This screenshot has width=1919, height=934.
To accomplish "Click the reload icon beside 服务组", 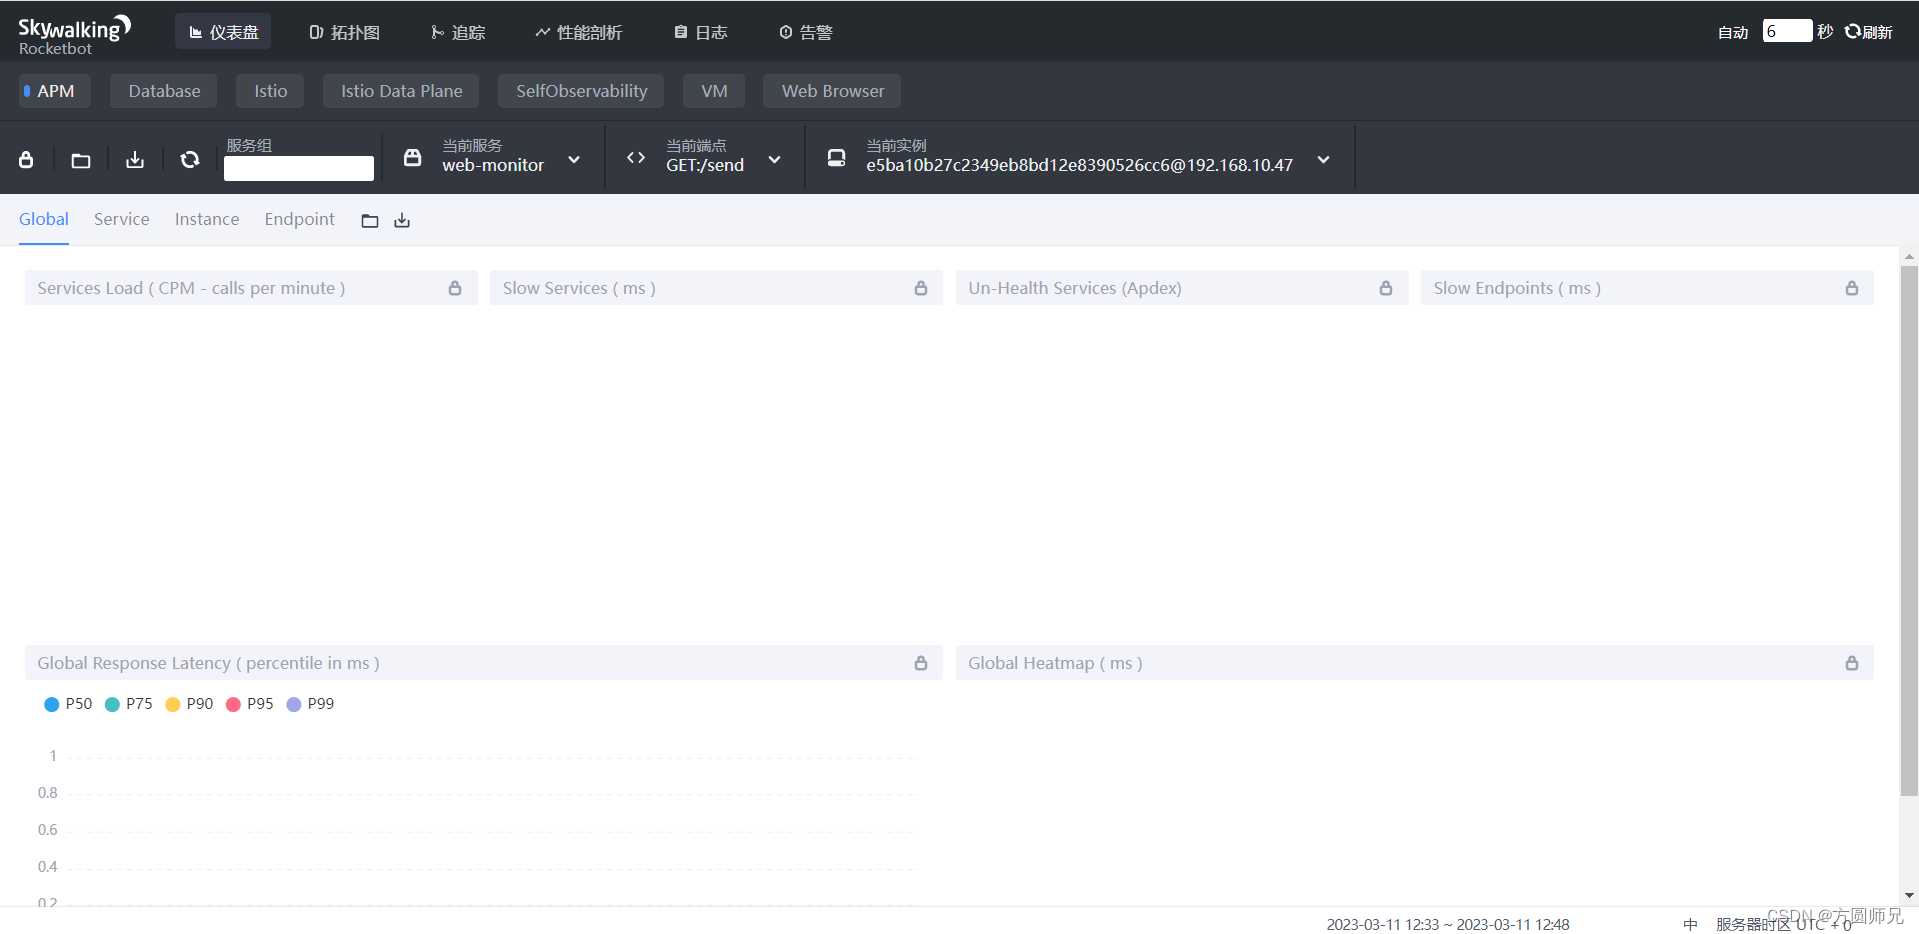I will tap(189, 160).
